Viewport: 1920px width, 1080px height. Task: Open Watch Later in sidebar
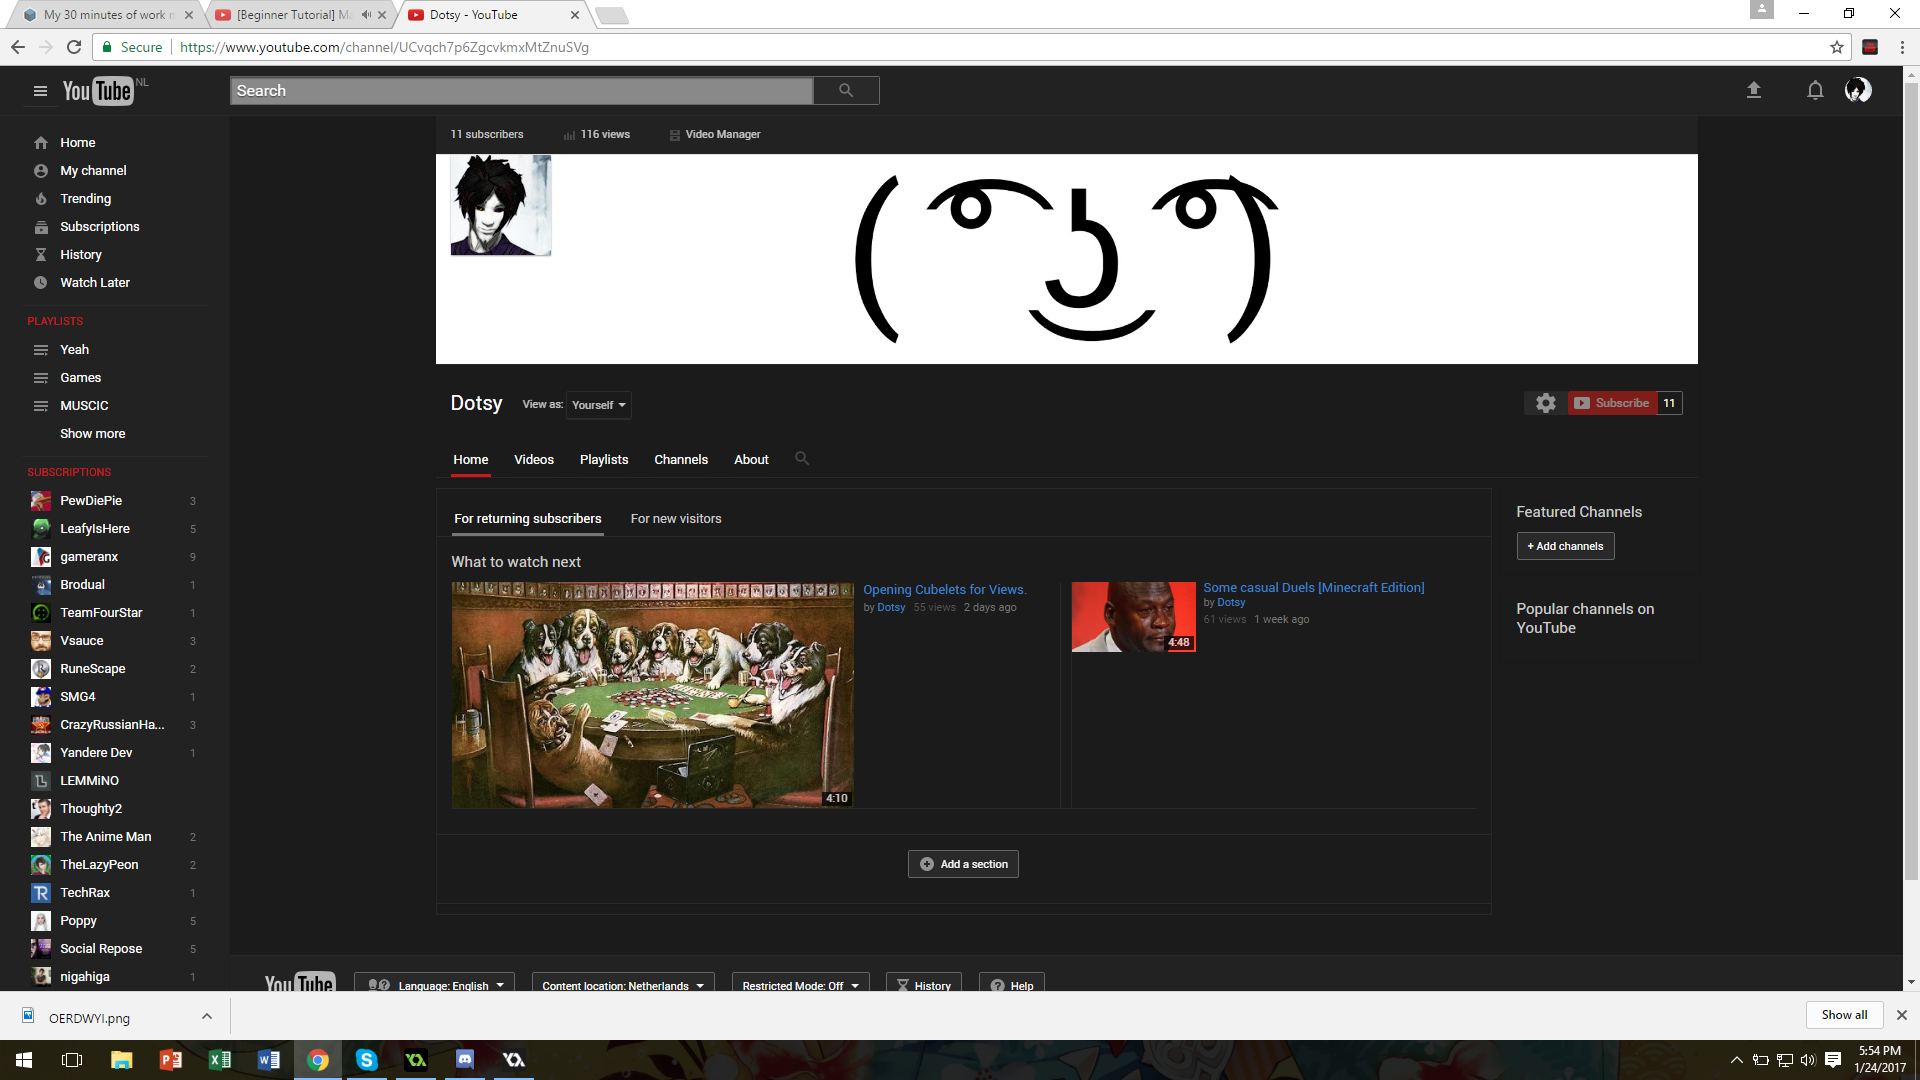[x=94, y=283]
